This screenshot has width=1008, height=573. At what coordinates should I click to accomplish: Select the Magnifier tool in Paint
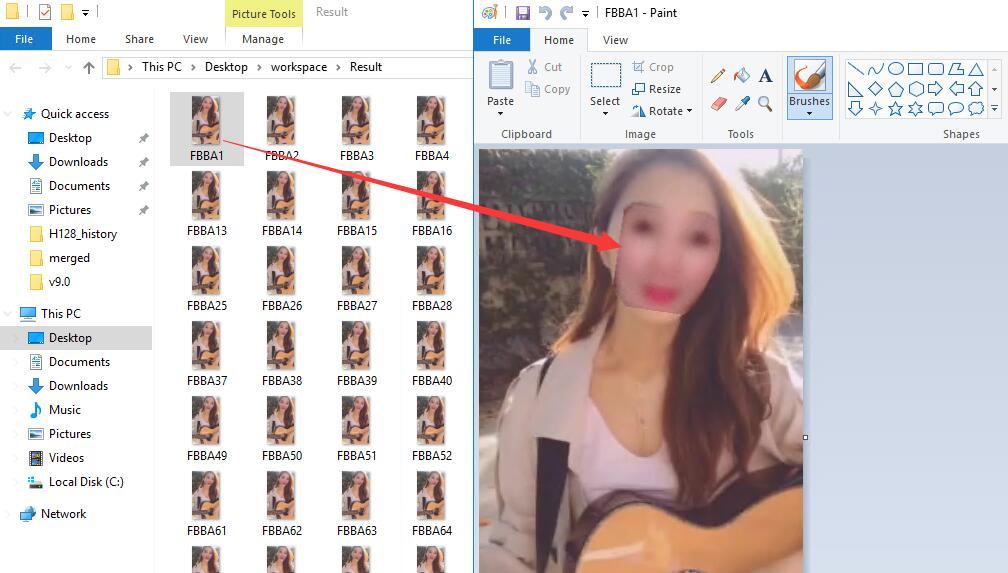(765, 103)
